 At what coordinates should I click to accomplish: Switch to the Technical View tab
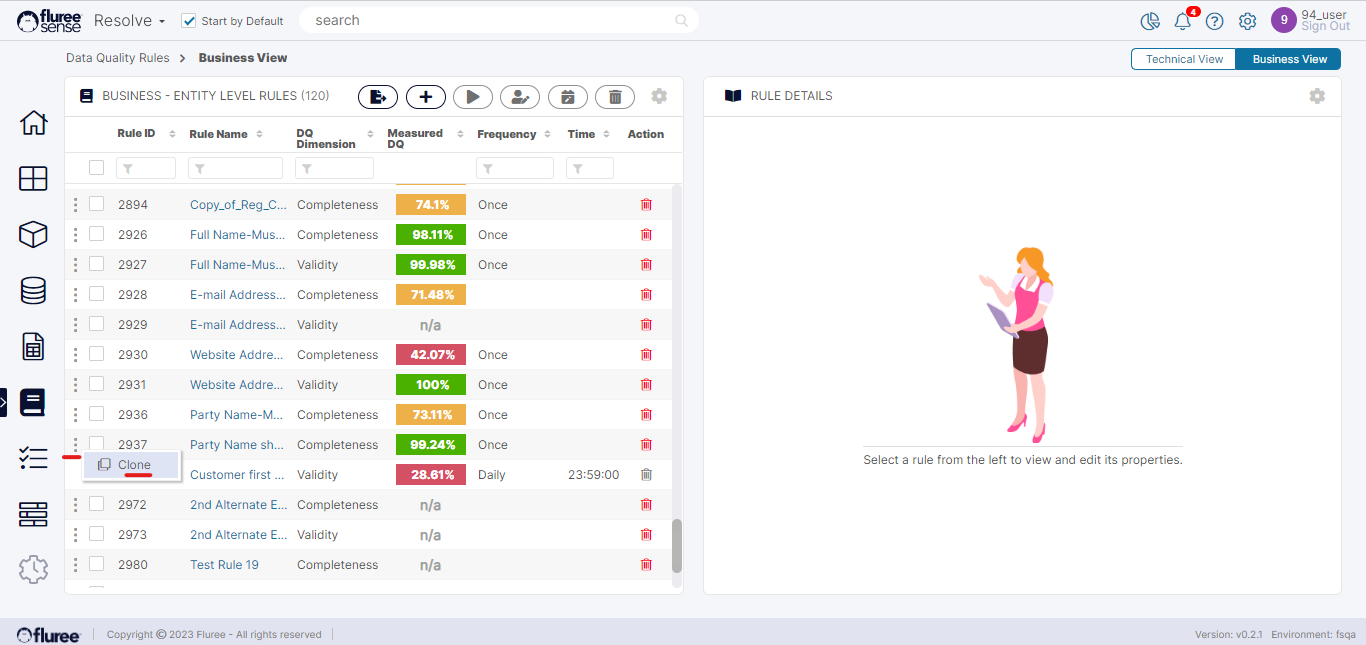[x=1183, y=59]
